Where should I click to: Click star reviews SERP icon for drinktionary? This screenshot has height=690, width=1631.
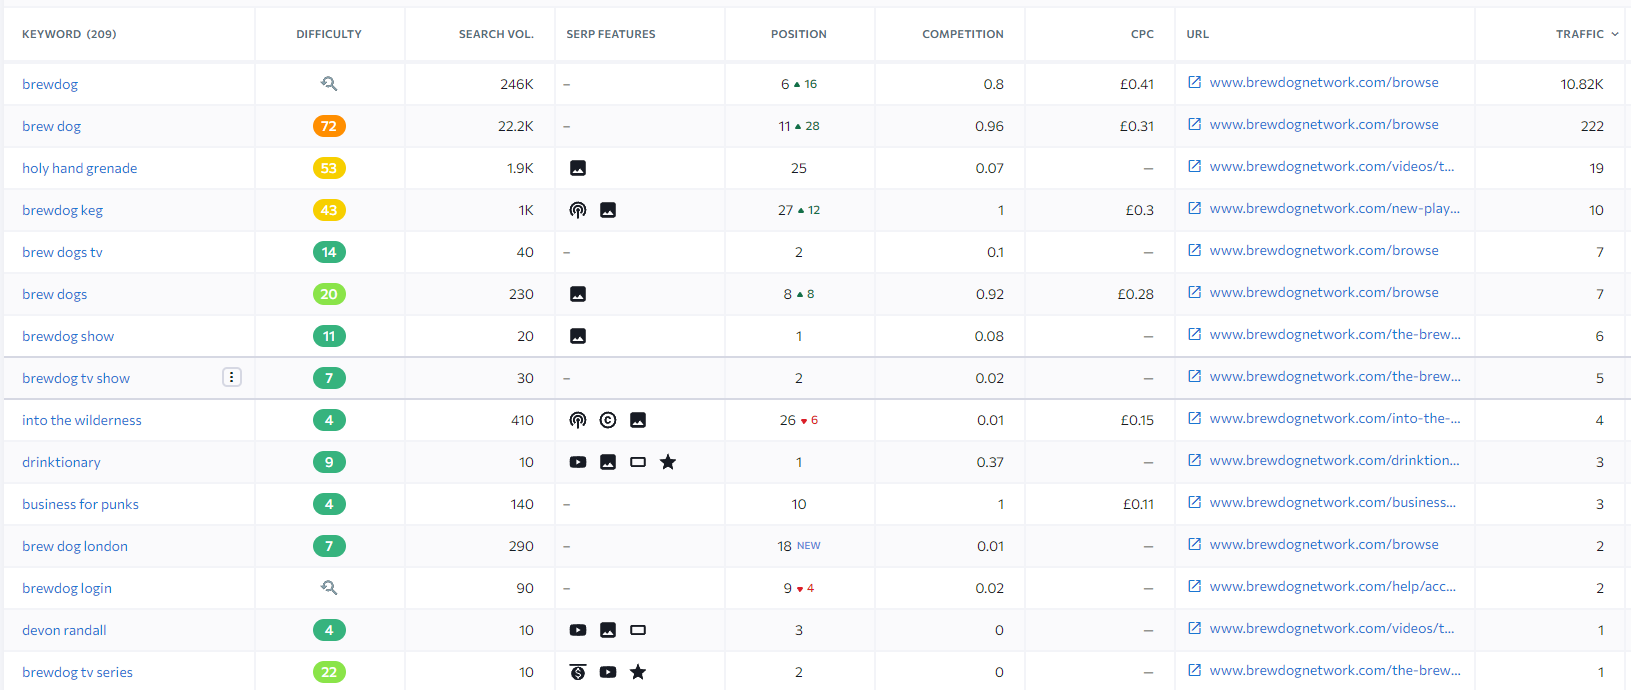(668, 462)
